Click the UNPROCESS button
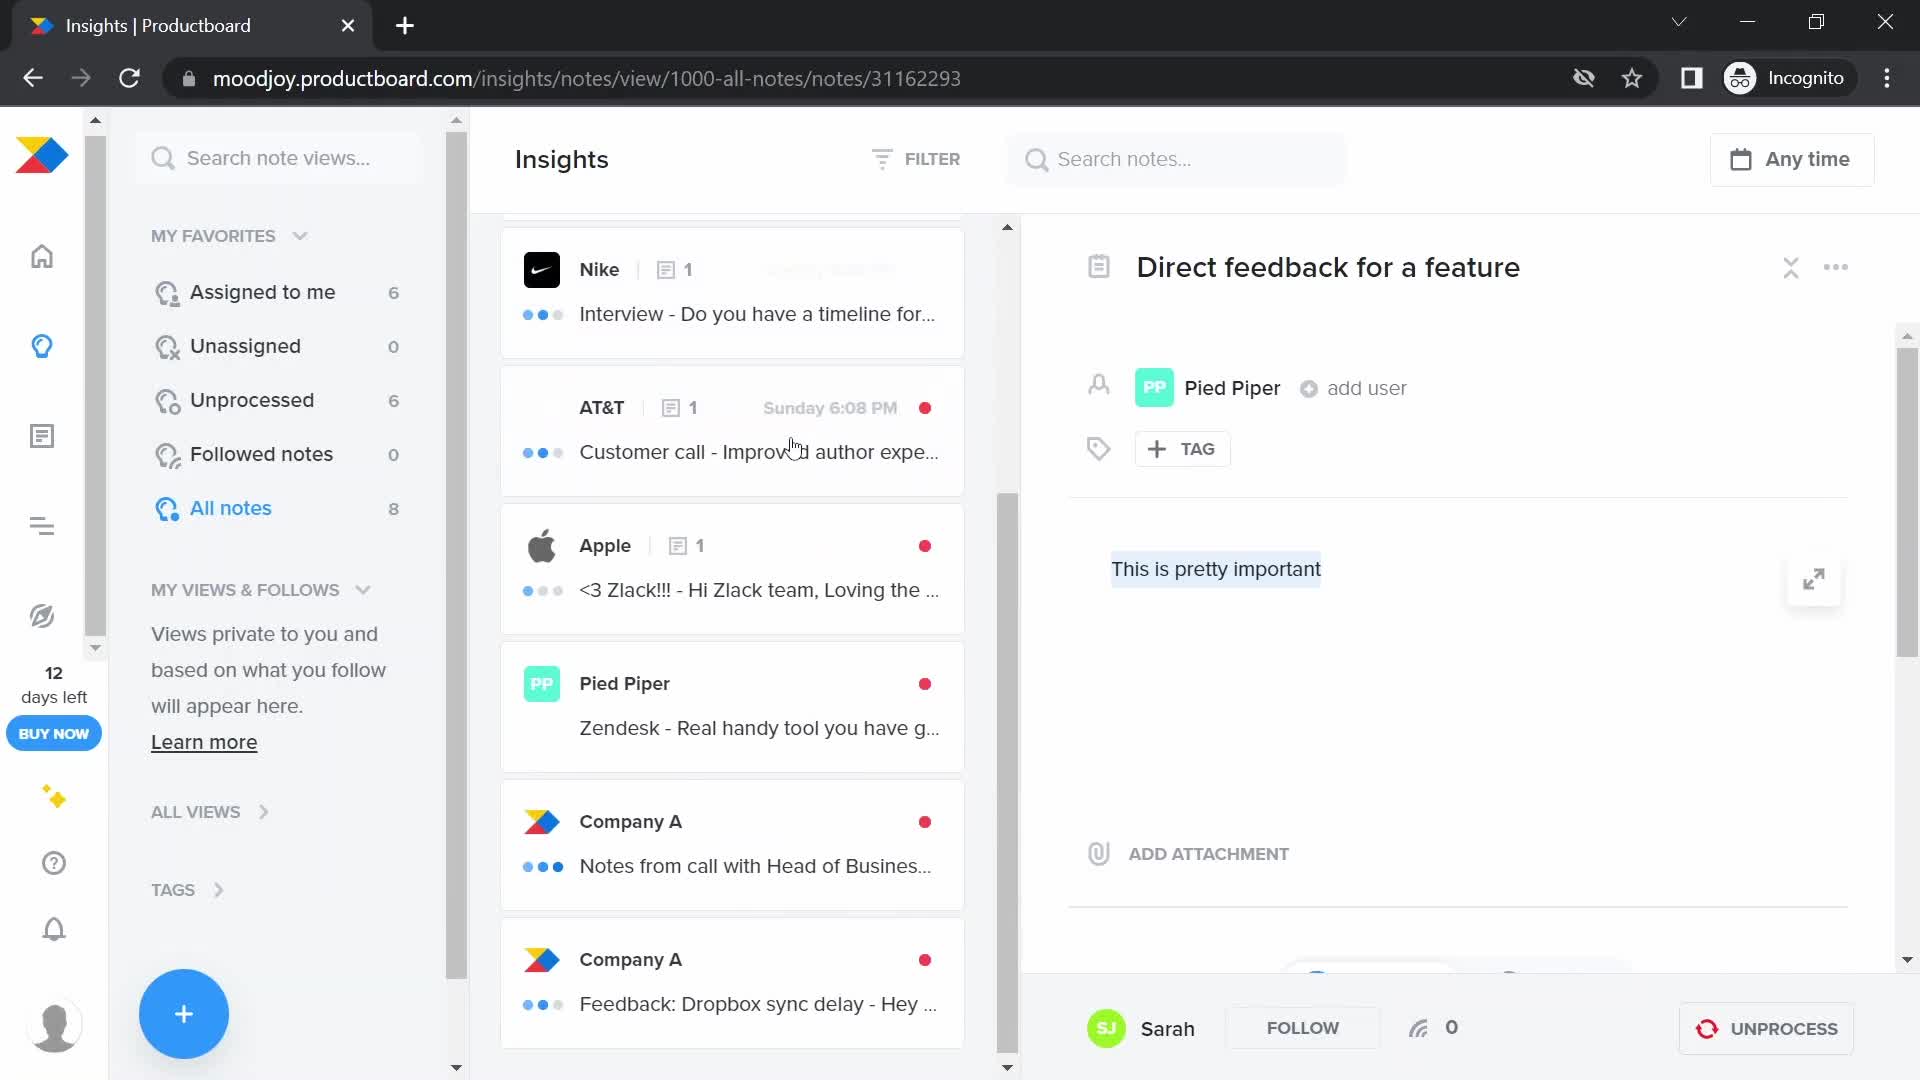1920x1080 pixels. 1766,1028
